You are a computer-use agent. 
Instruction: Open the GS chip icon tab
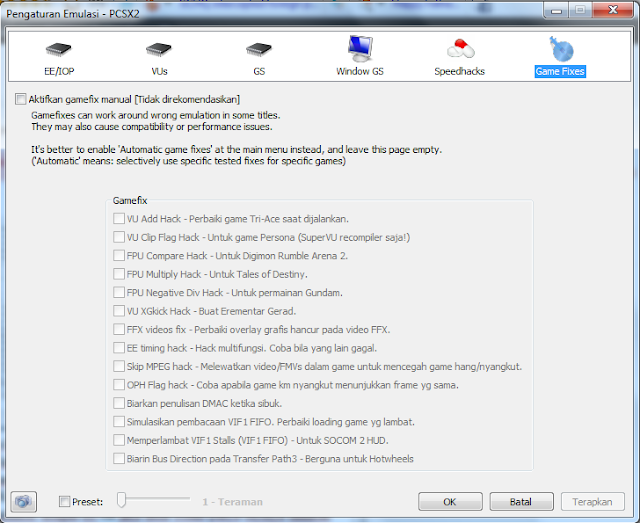tap(259, 49)
